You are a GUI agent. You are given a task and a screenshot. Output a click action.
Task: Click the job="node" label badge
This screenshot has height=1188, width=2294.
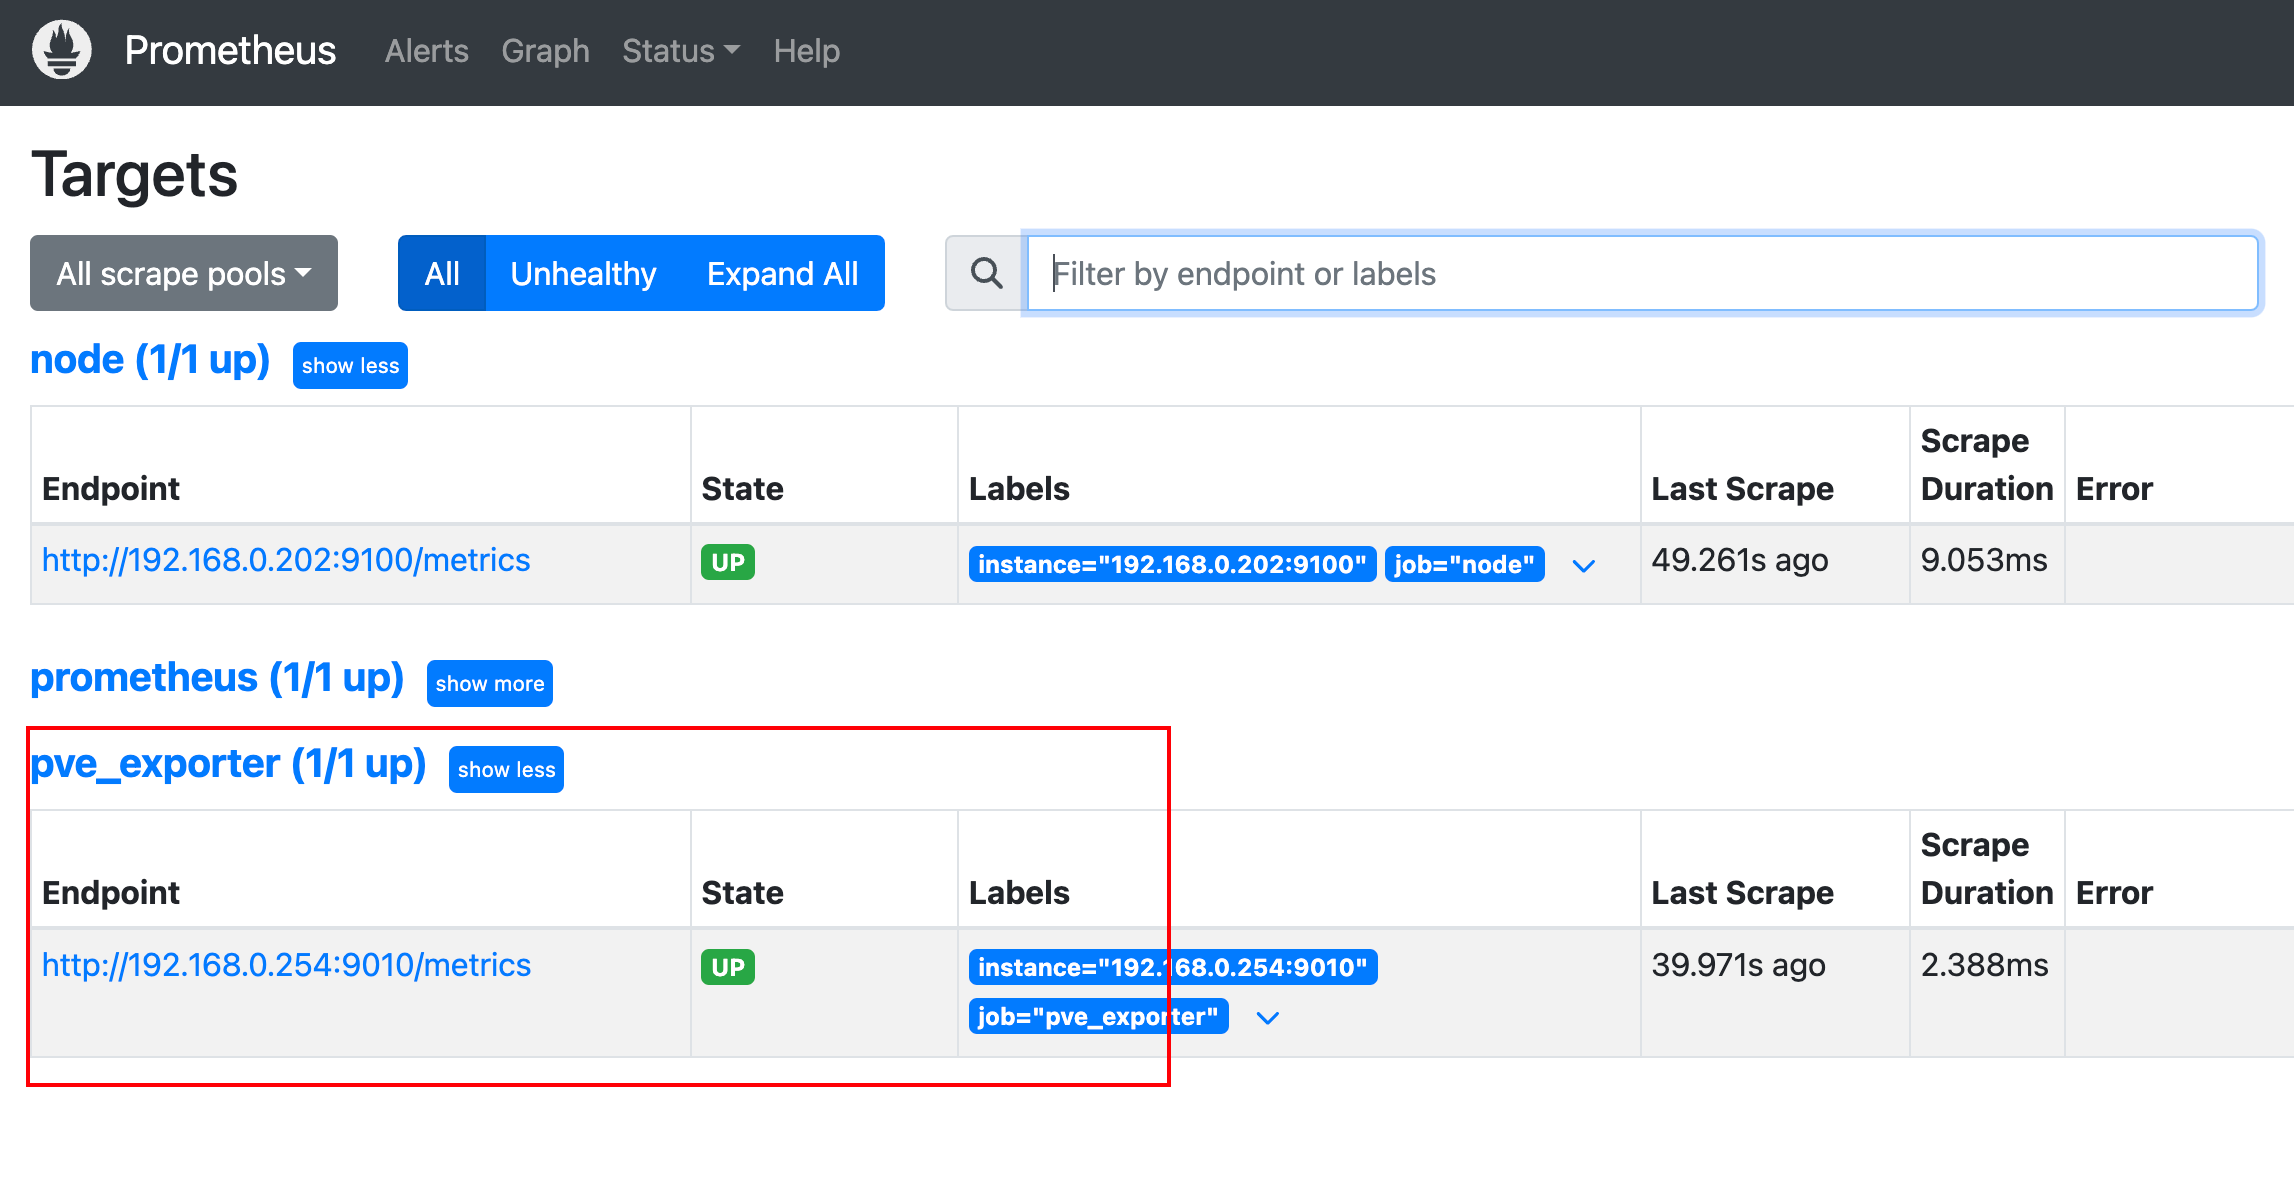pos(1464,564)
